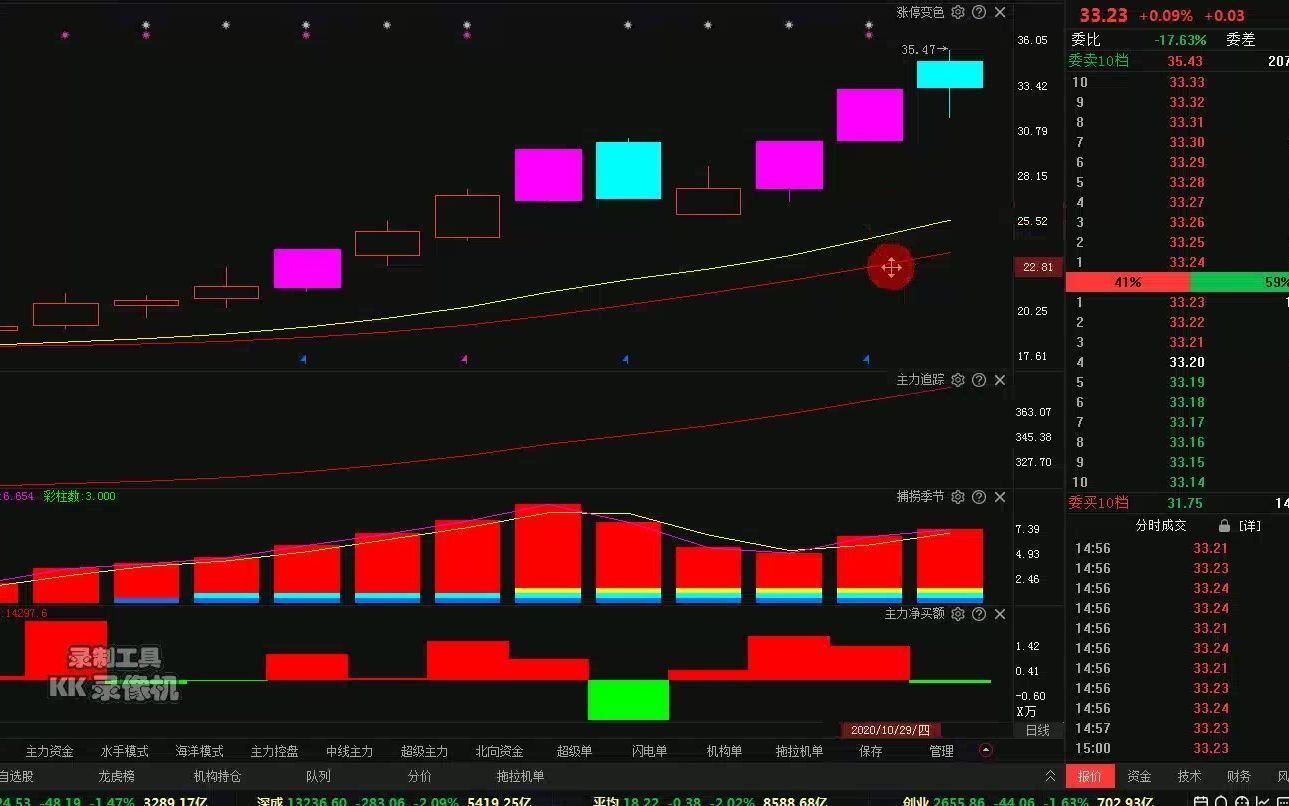Viewport: 1289px width, 806px height.
Task: Select the 机构单 indicator tab
Action: coord(725,751)
